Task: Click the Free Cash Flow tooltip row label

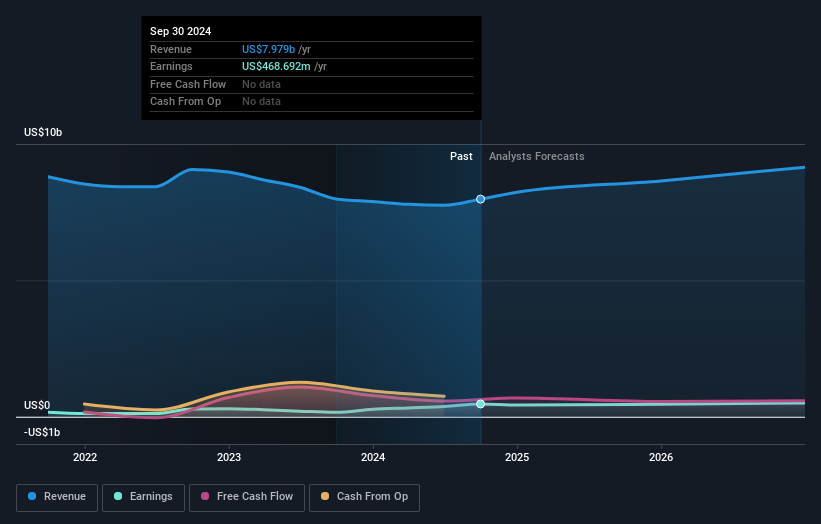Action: click(x=188, y=84)
